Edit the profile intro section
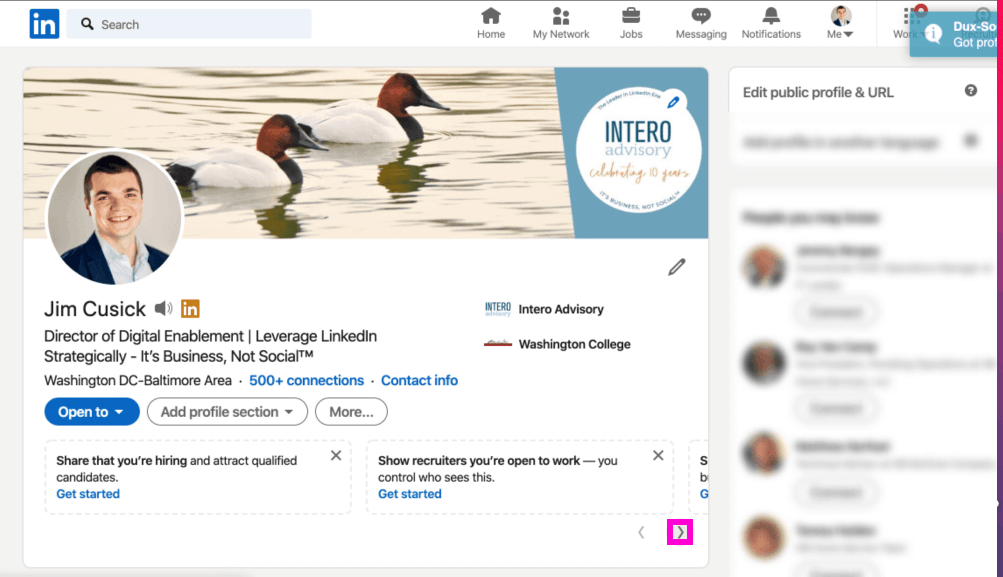The height and width of the screenshot is (577, 1003). tap(677, 266)
